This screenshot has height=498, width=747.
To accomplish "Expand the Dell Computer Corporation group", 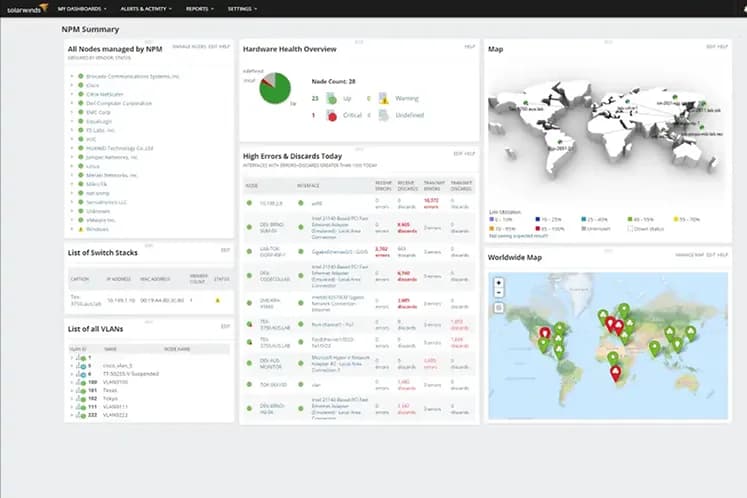I will (72, 103).
